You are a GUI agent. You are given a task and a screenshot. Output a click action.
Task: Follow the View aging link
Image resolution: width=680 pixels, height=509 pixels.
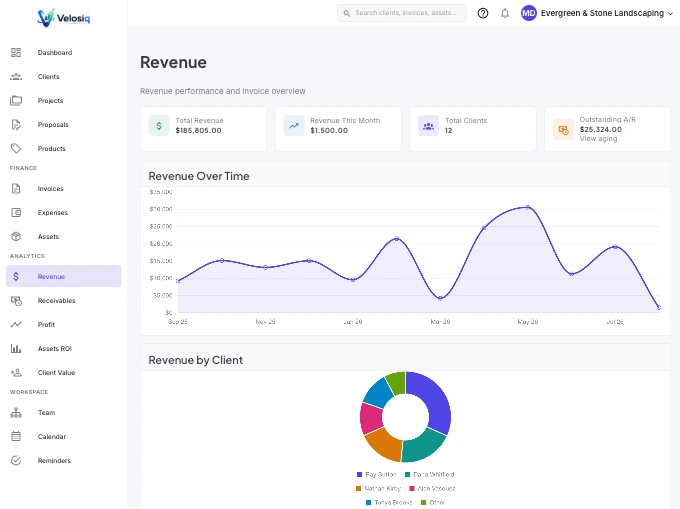pyautogui.click(x=598, y=139)
